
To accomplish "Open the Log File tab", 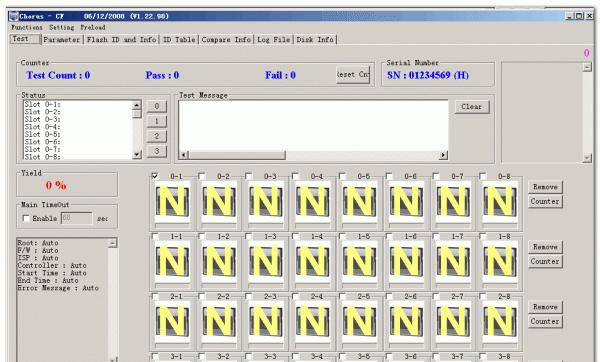I will point(274,39).
